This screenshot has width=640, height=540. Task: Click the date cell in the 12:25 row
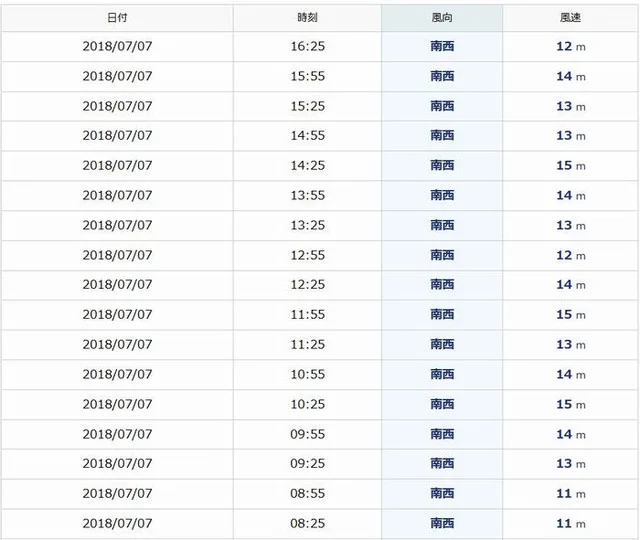(117, 284)
